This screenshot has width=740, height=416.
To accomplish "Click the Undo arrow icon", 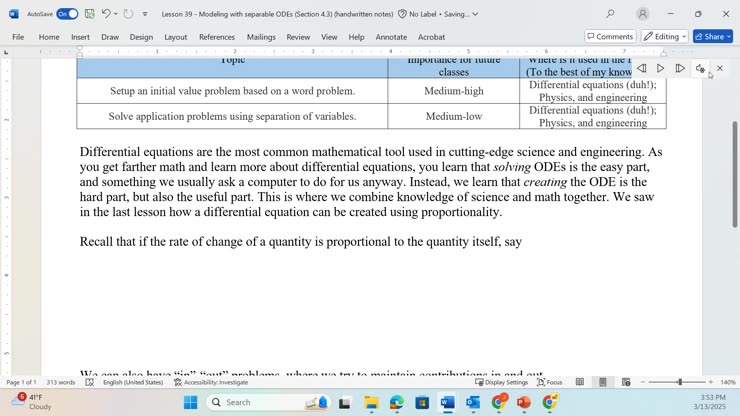I will pos(106,14).
